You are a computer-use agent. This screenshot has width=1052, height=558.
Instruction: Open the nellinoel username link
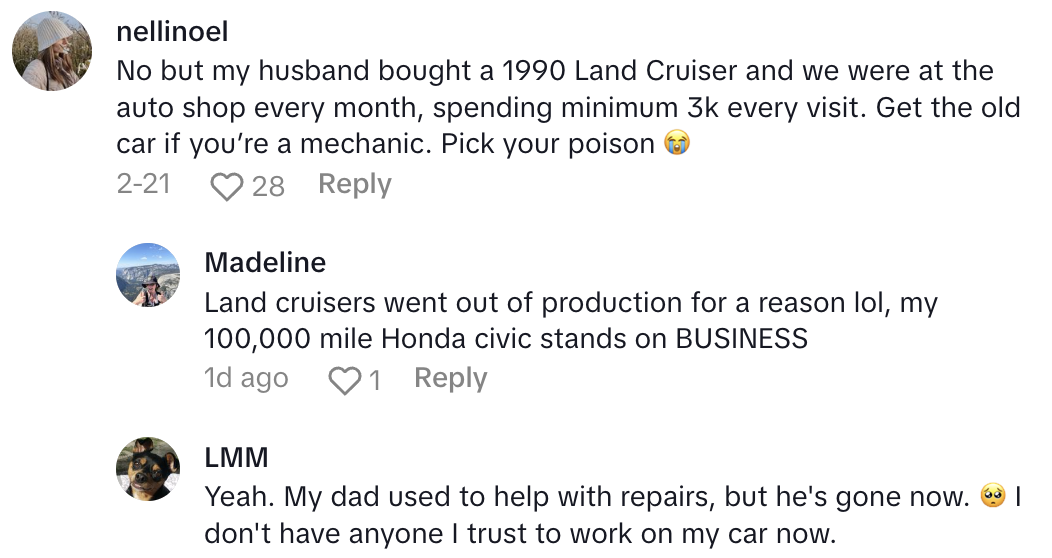point(172,32)
